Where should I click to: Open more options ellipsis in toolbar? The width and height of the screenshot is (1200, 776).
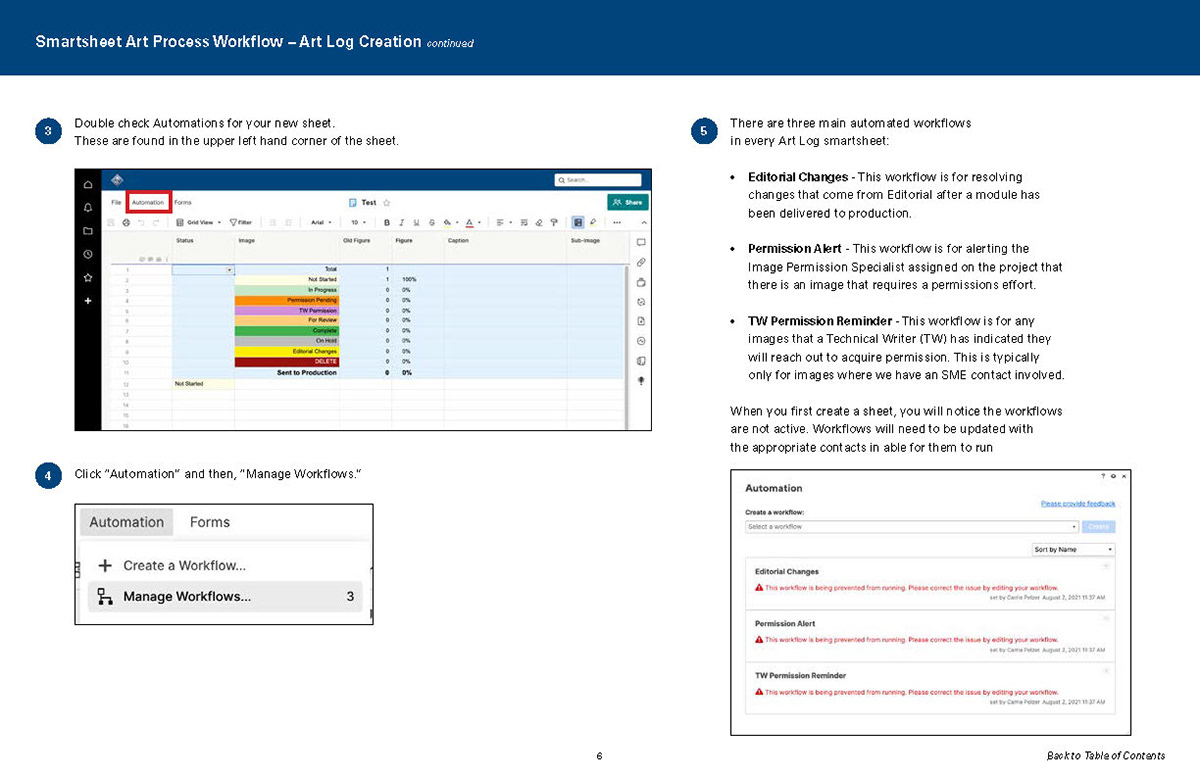(x=617, y=222)
